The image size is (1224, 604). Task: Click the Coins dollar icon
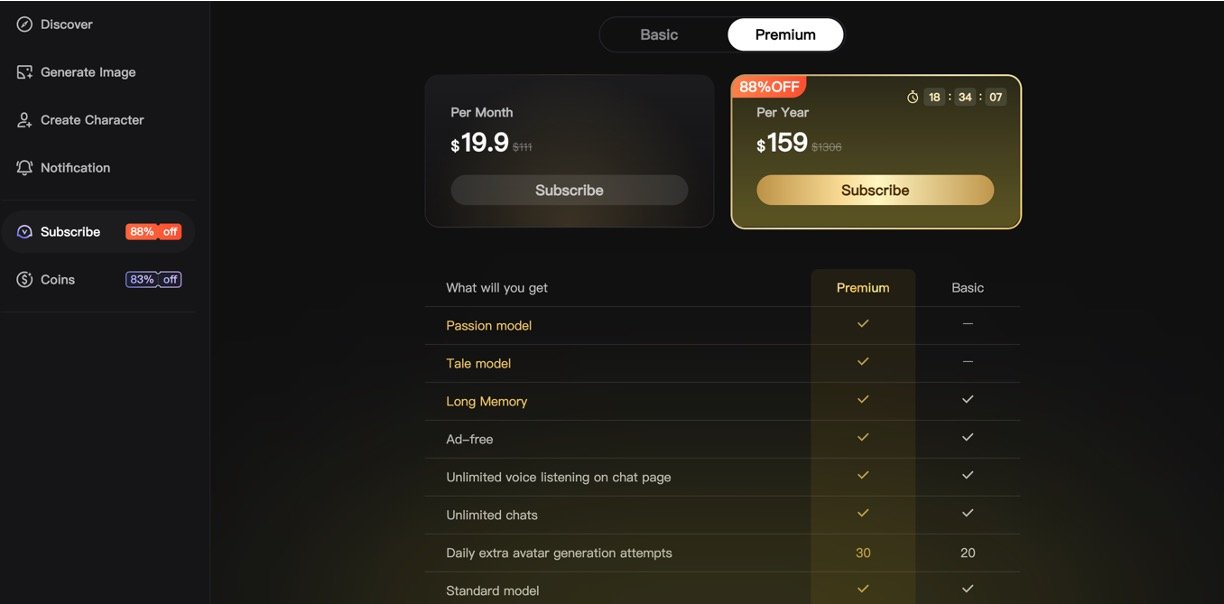(25, 280)
